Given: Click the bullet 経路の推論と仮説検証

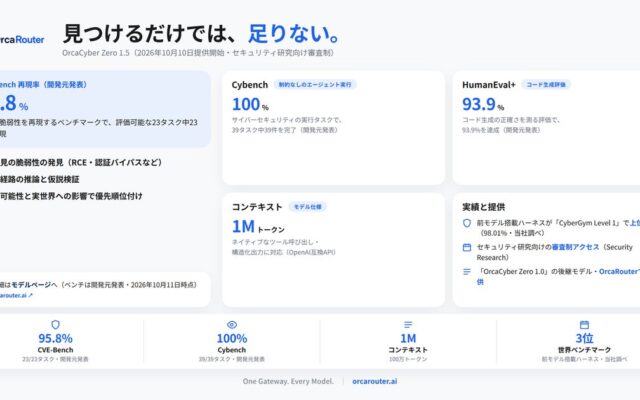Looking at the screenshot, I should (40, 179).
